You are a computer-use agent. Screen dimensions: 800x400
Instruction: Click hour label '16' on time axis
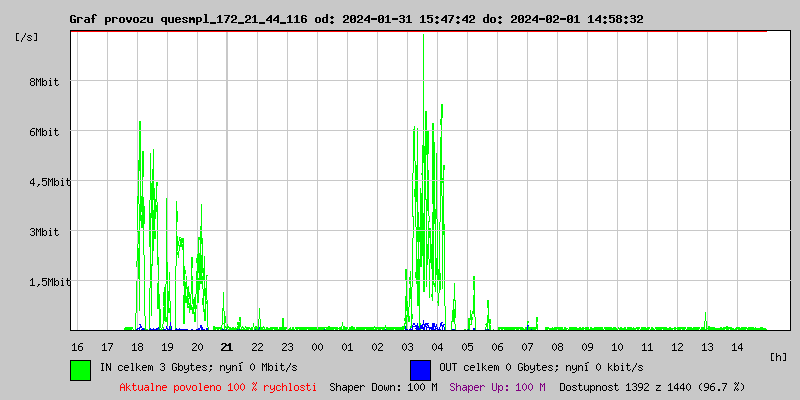[x=77, y=347]
